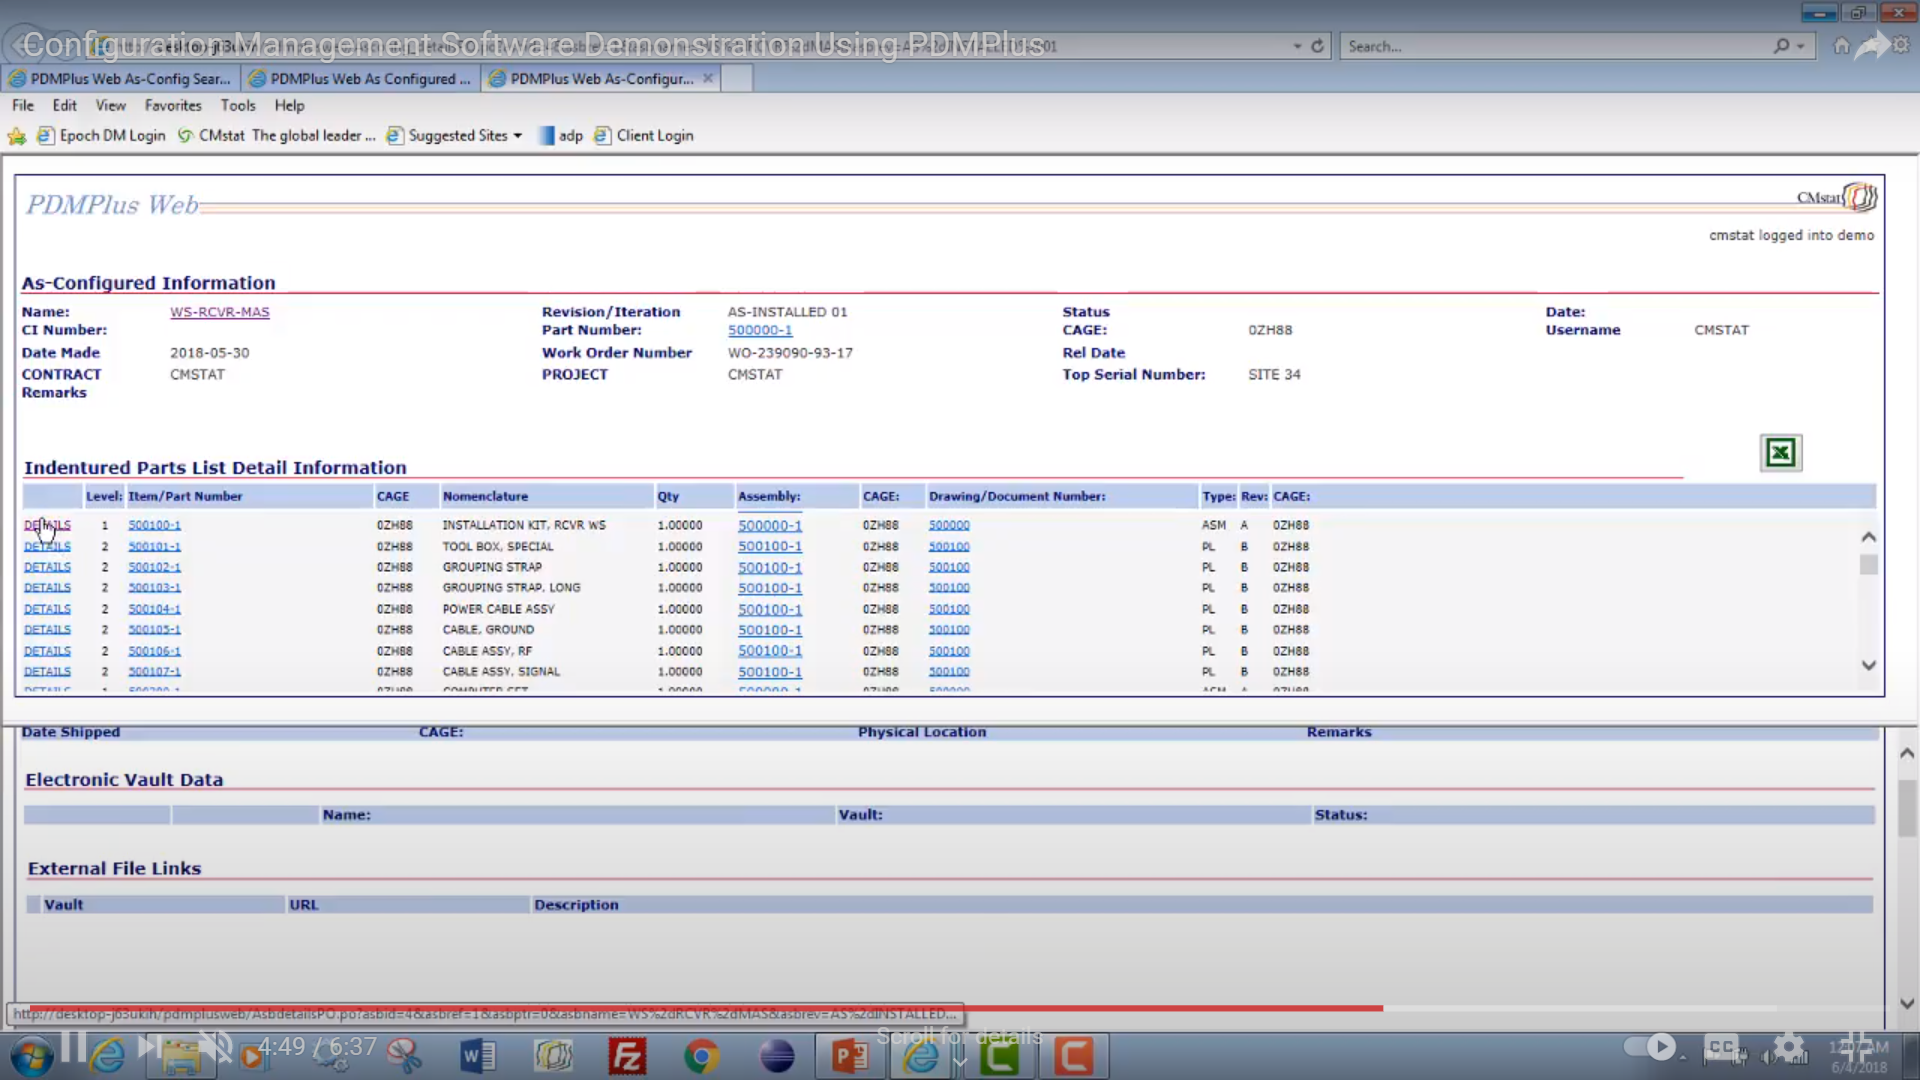Refresh the current page
This screenshot has width=1920, height=1080.
(x=1317, y=46)
